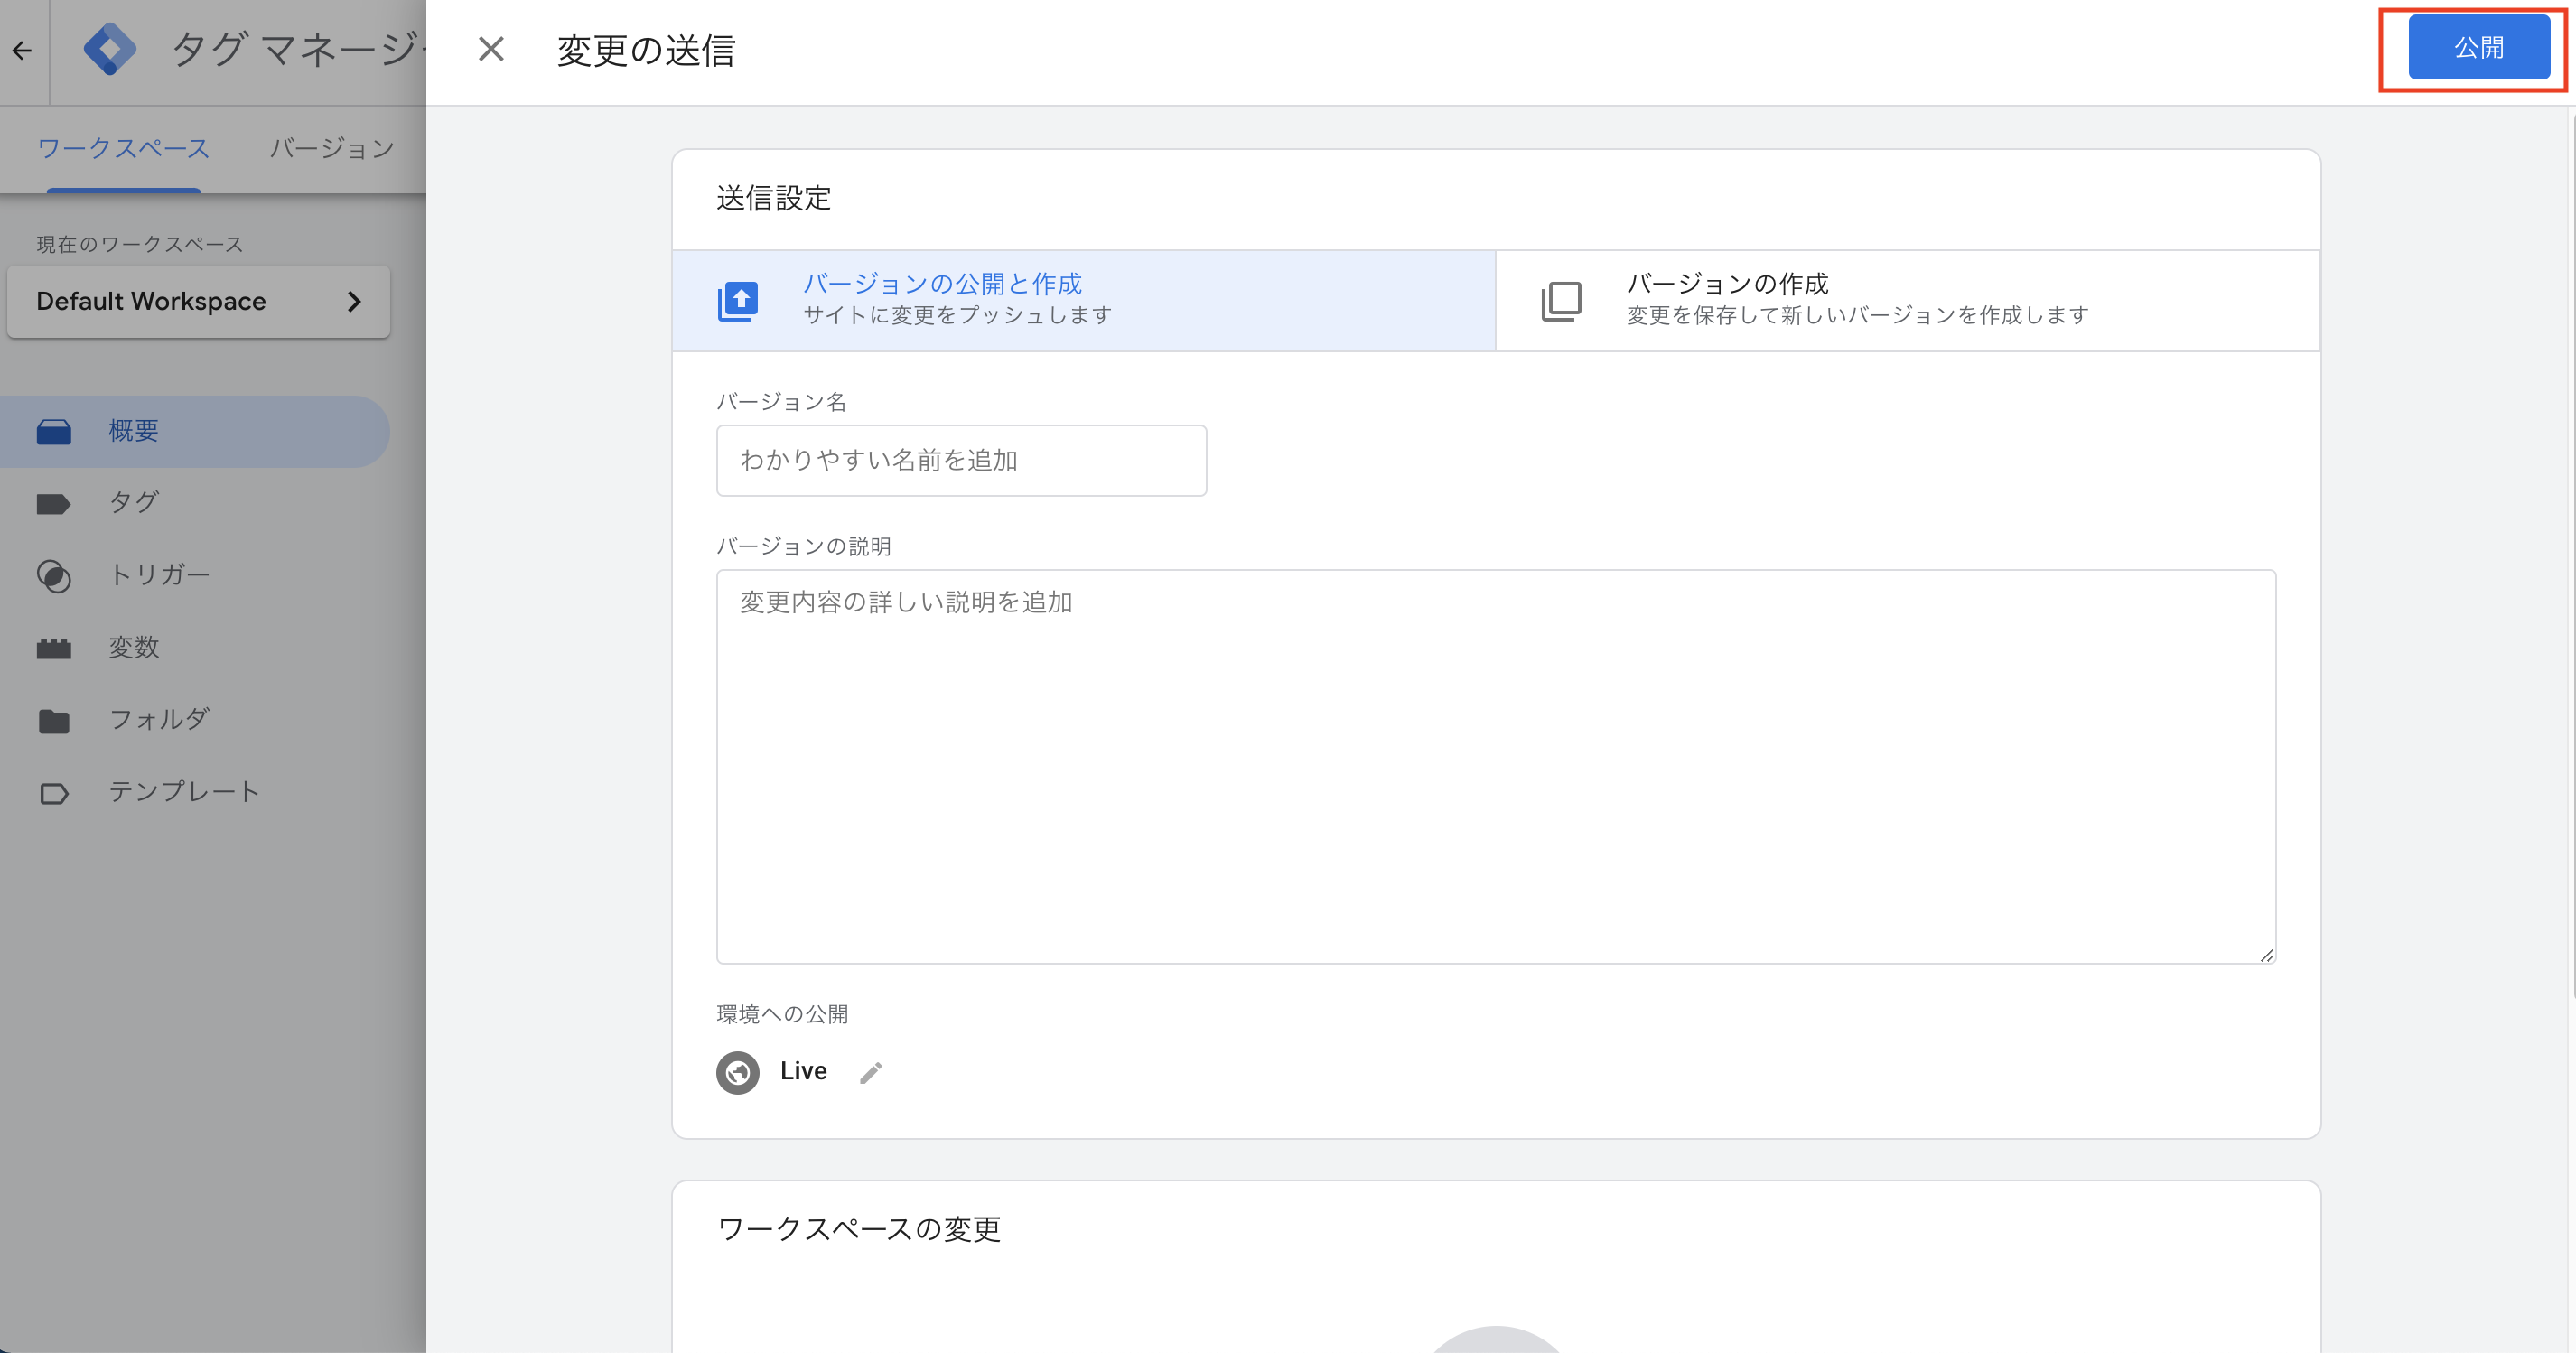Click into バージョンの説明 text area

coord(1495,765)
